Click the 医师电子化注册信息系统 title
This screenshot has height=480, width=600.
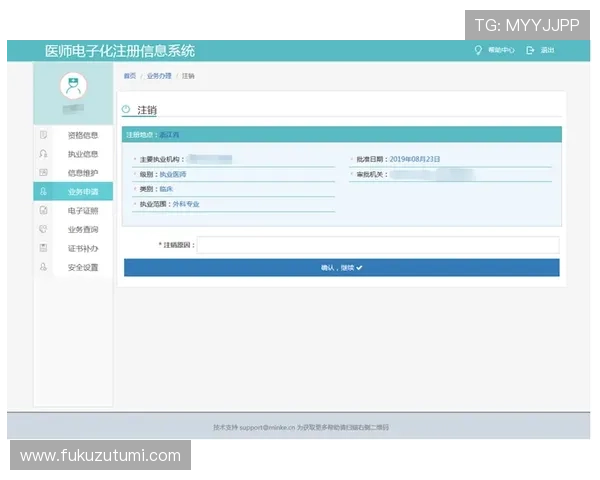120,51
